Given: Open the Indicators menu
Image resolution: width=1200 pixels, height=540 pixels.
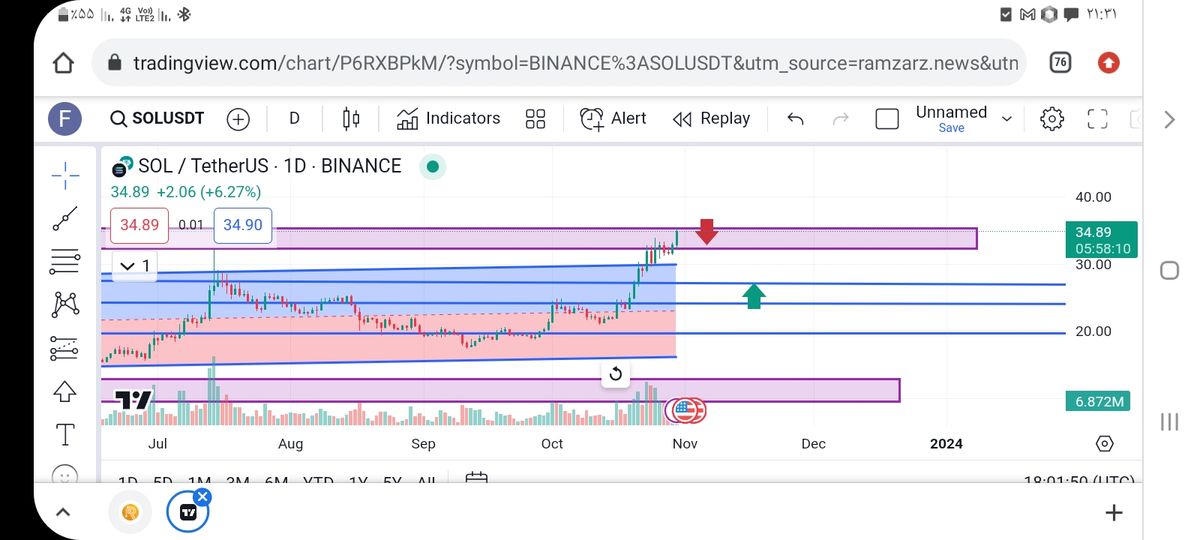Looking at the screenshot, I should 448,119.
